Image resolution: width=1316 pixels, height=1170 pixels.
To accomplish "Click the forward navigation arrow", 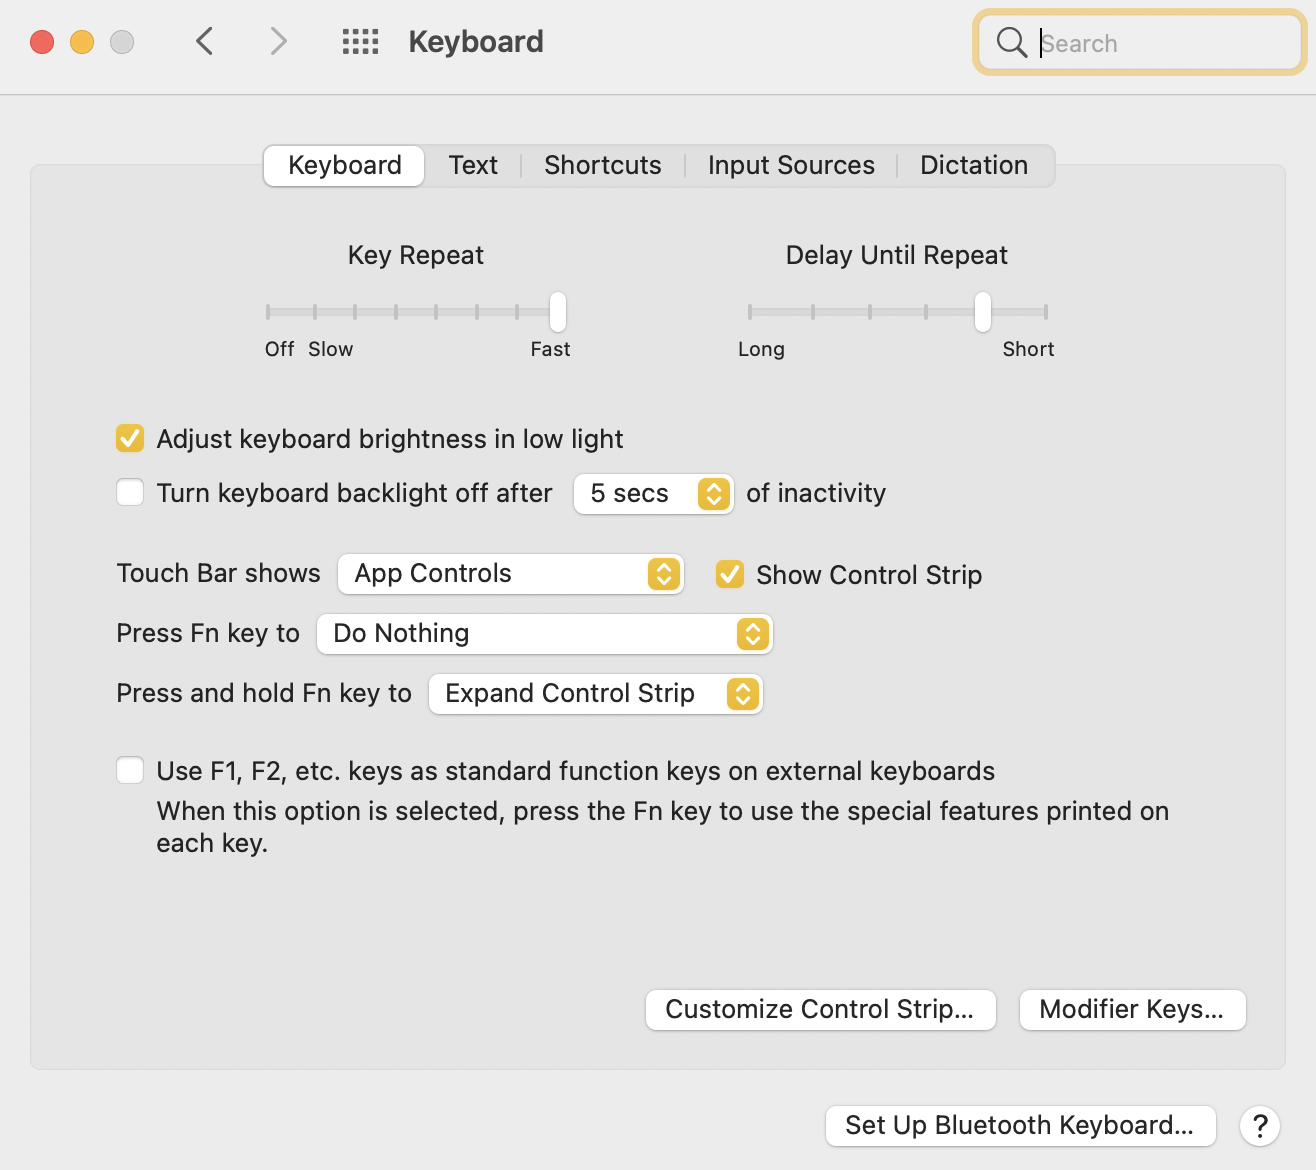I will 278,42.
